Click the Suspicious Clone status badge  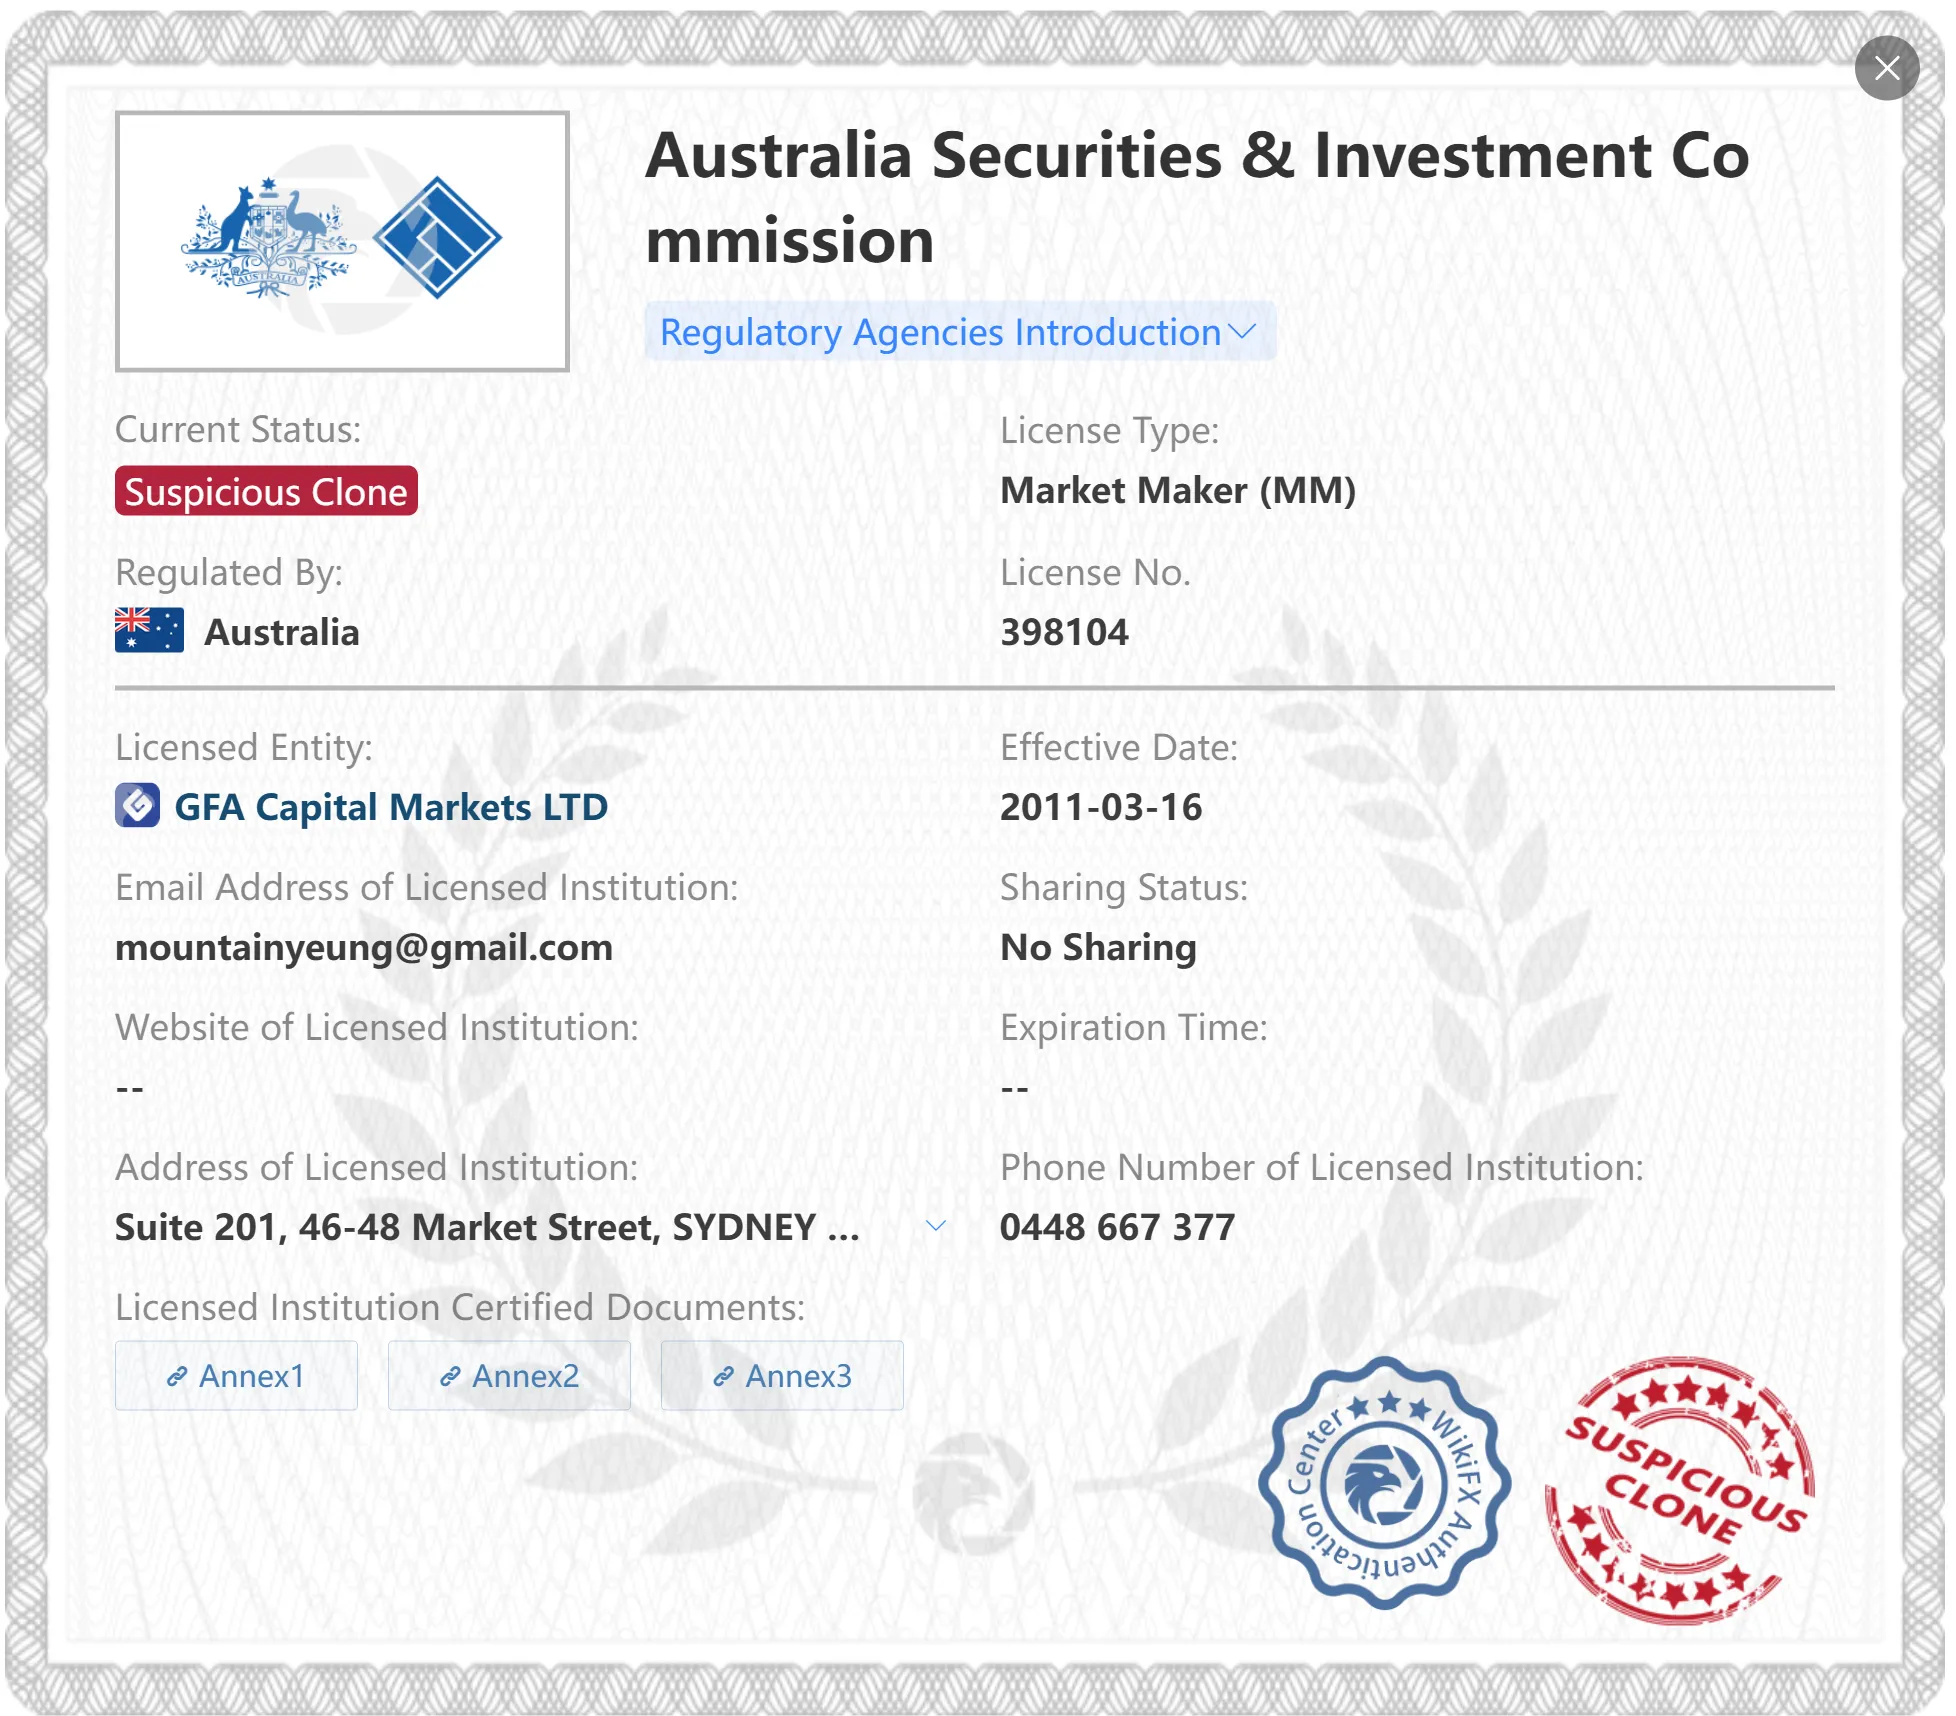click(266, 492)
